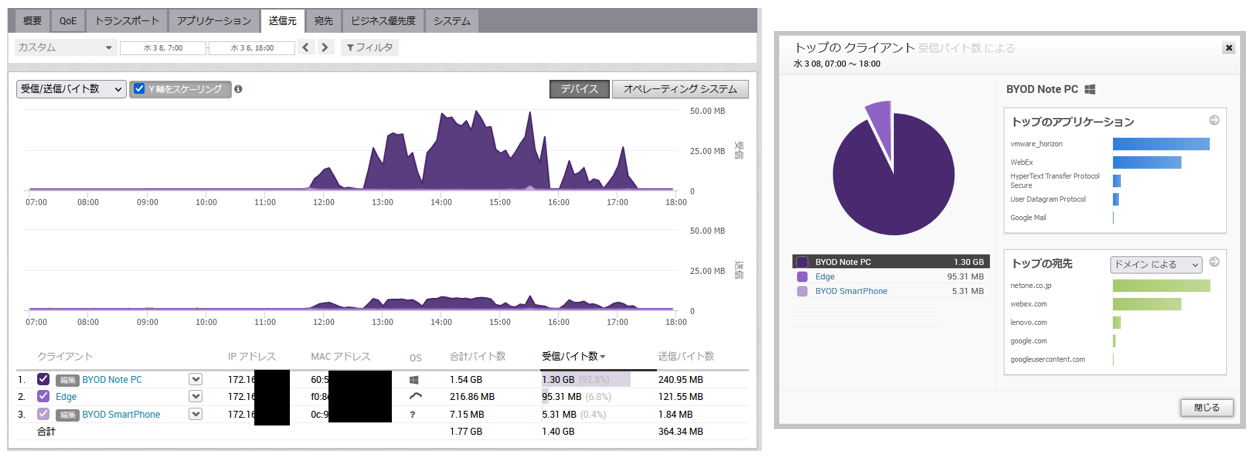Click the WebEx application entry

point(1021,162)
